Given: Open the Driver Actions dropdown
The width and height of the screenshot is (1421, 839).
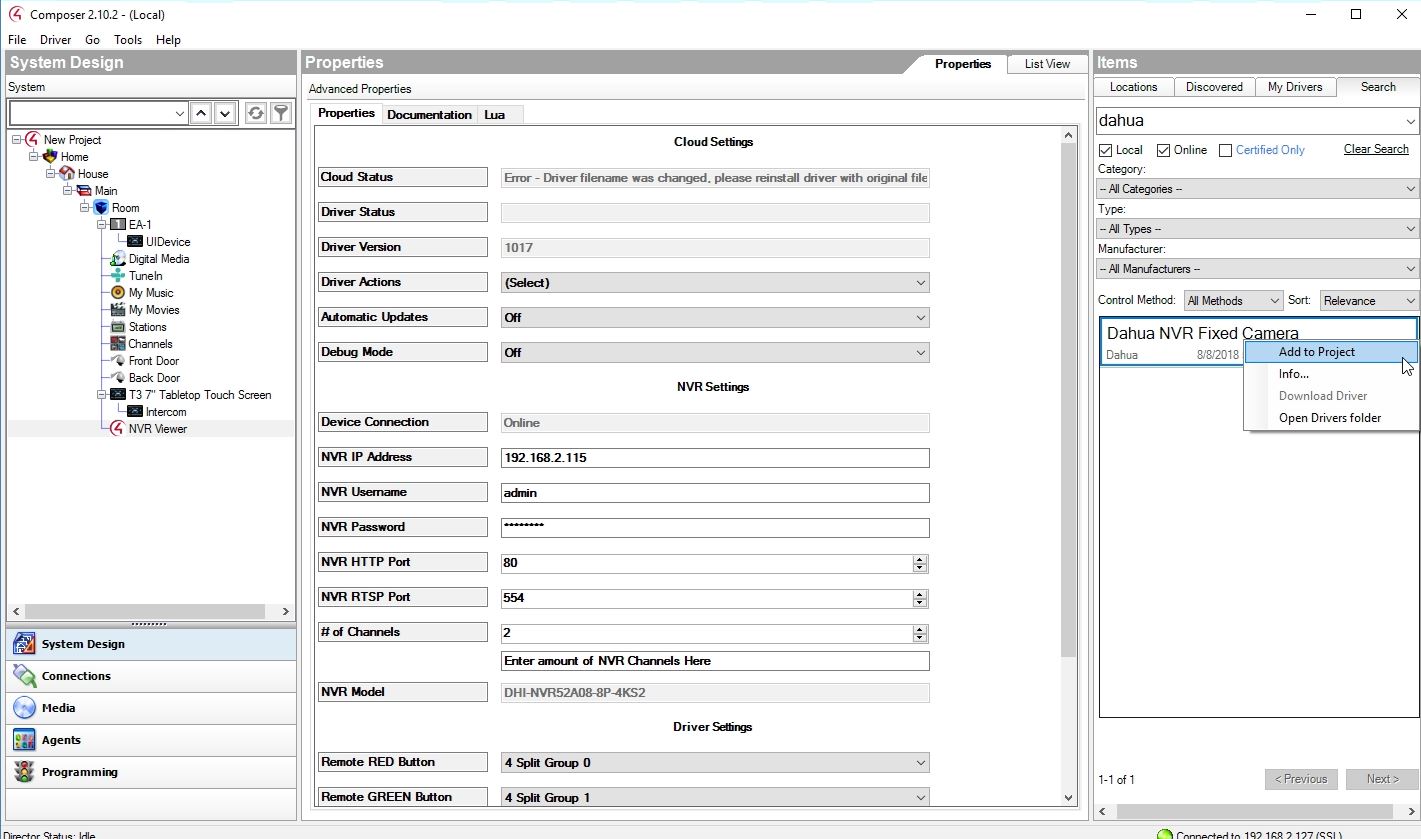Looking at the screenshot, I should pyautogui.click(x=714, y=283).
